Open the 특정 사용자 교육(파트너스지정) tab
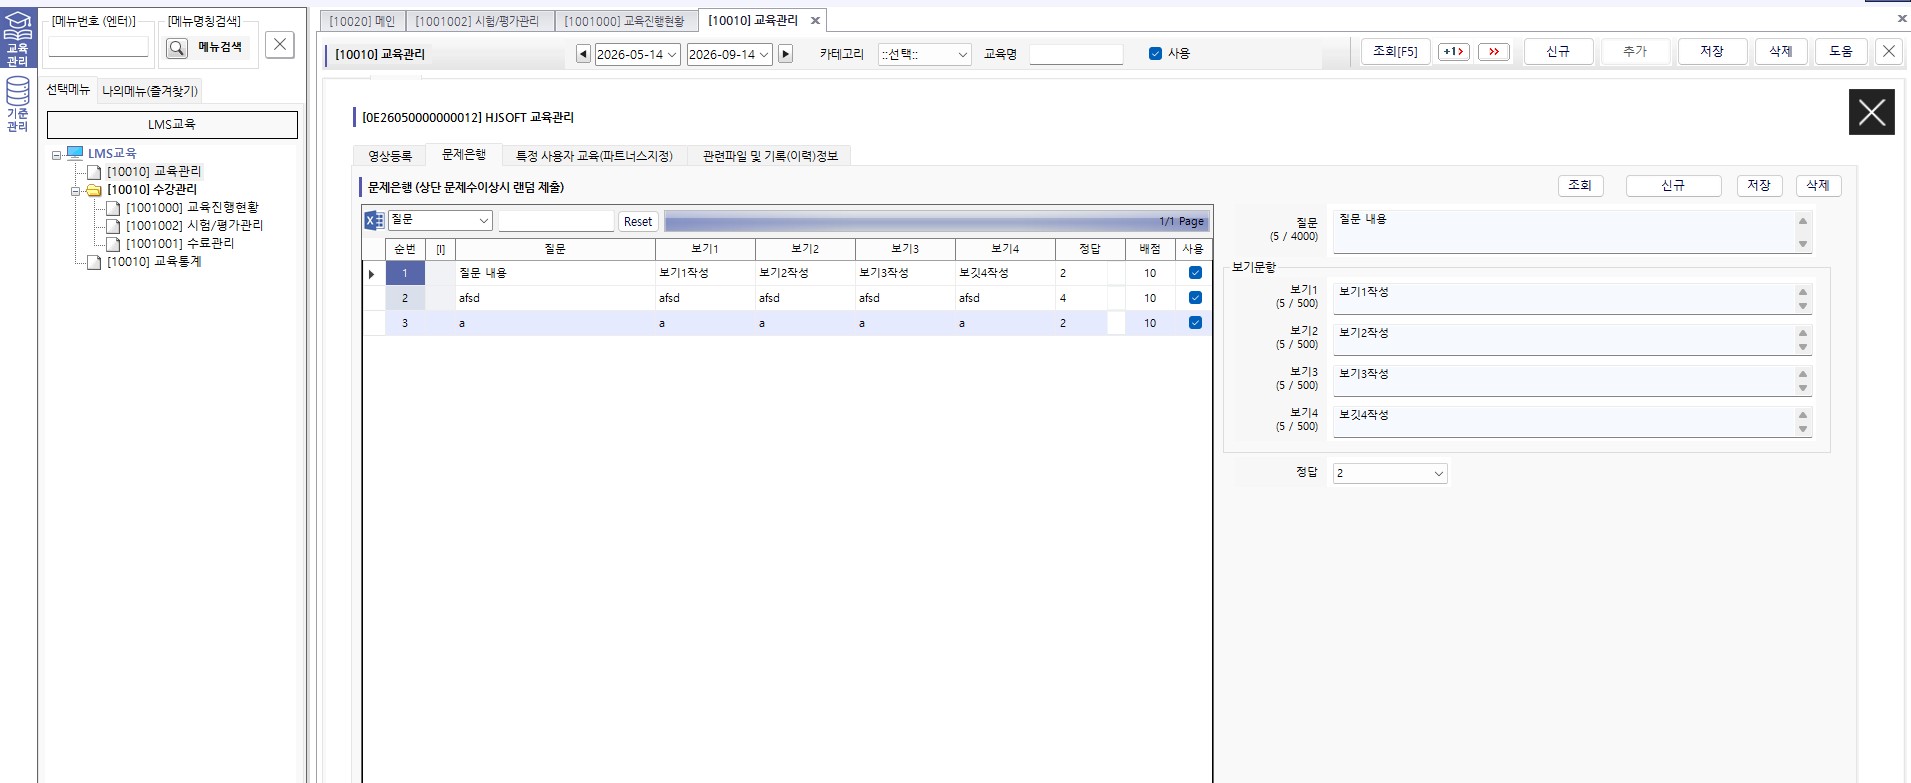 click(x=594, y=156)
